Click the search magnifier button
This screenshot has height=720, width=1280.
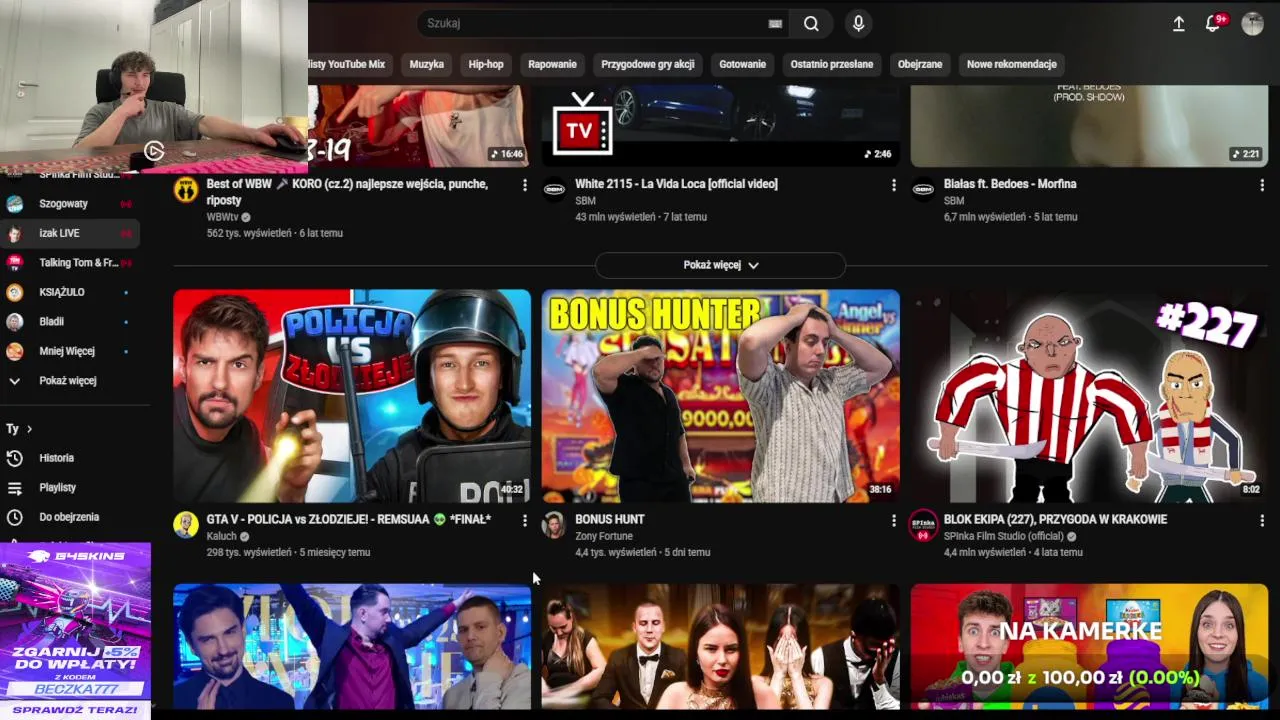point(811,24)
